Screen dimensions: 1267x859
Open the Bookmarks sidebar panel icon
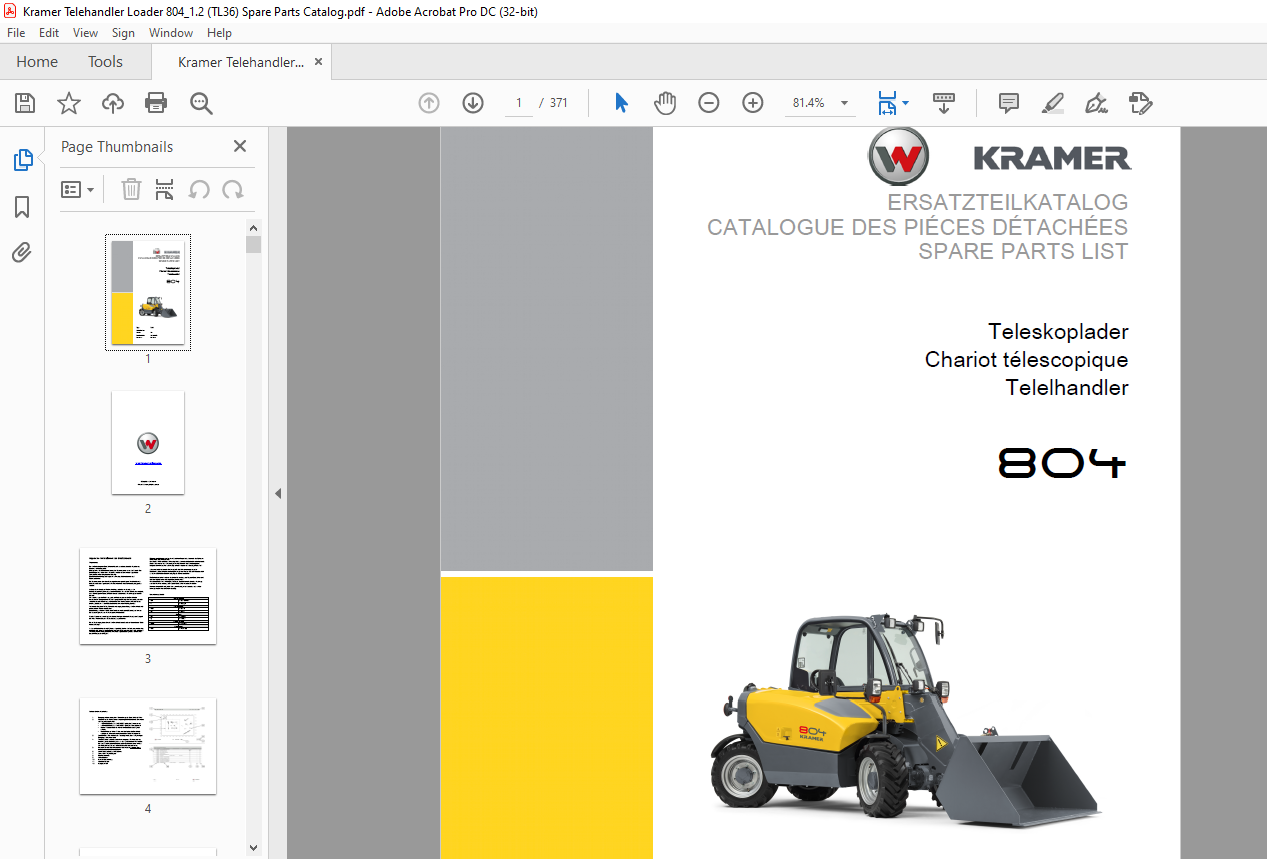pos(22,207)
